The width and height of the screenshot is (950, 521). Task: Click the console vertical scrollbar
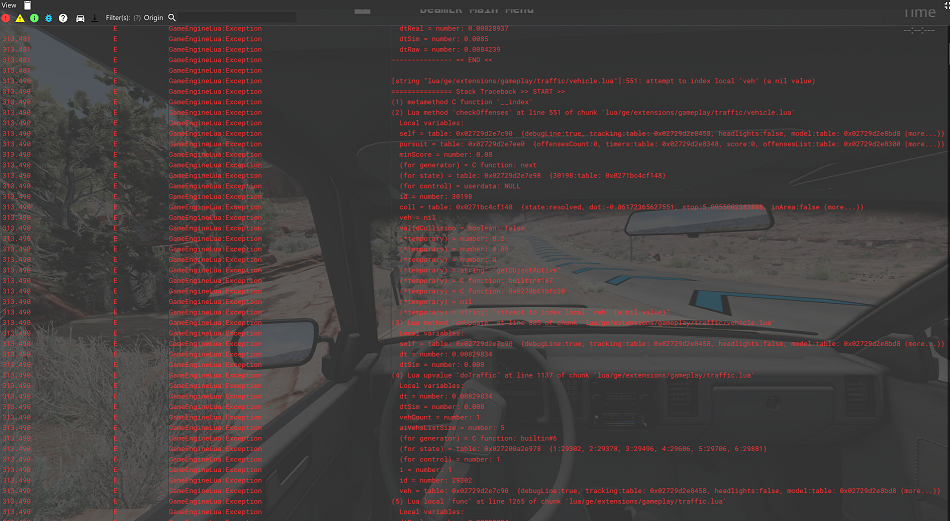pyautogui.click(x=947, y=273)
